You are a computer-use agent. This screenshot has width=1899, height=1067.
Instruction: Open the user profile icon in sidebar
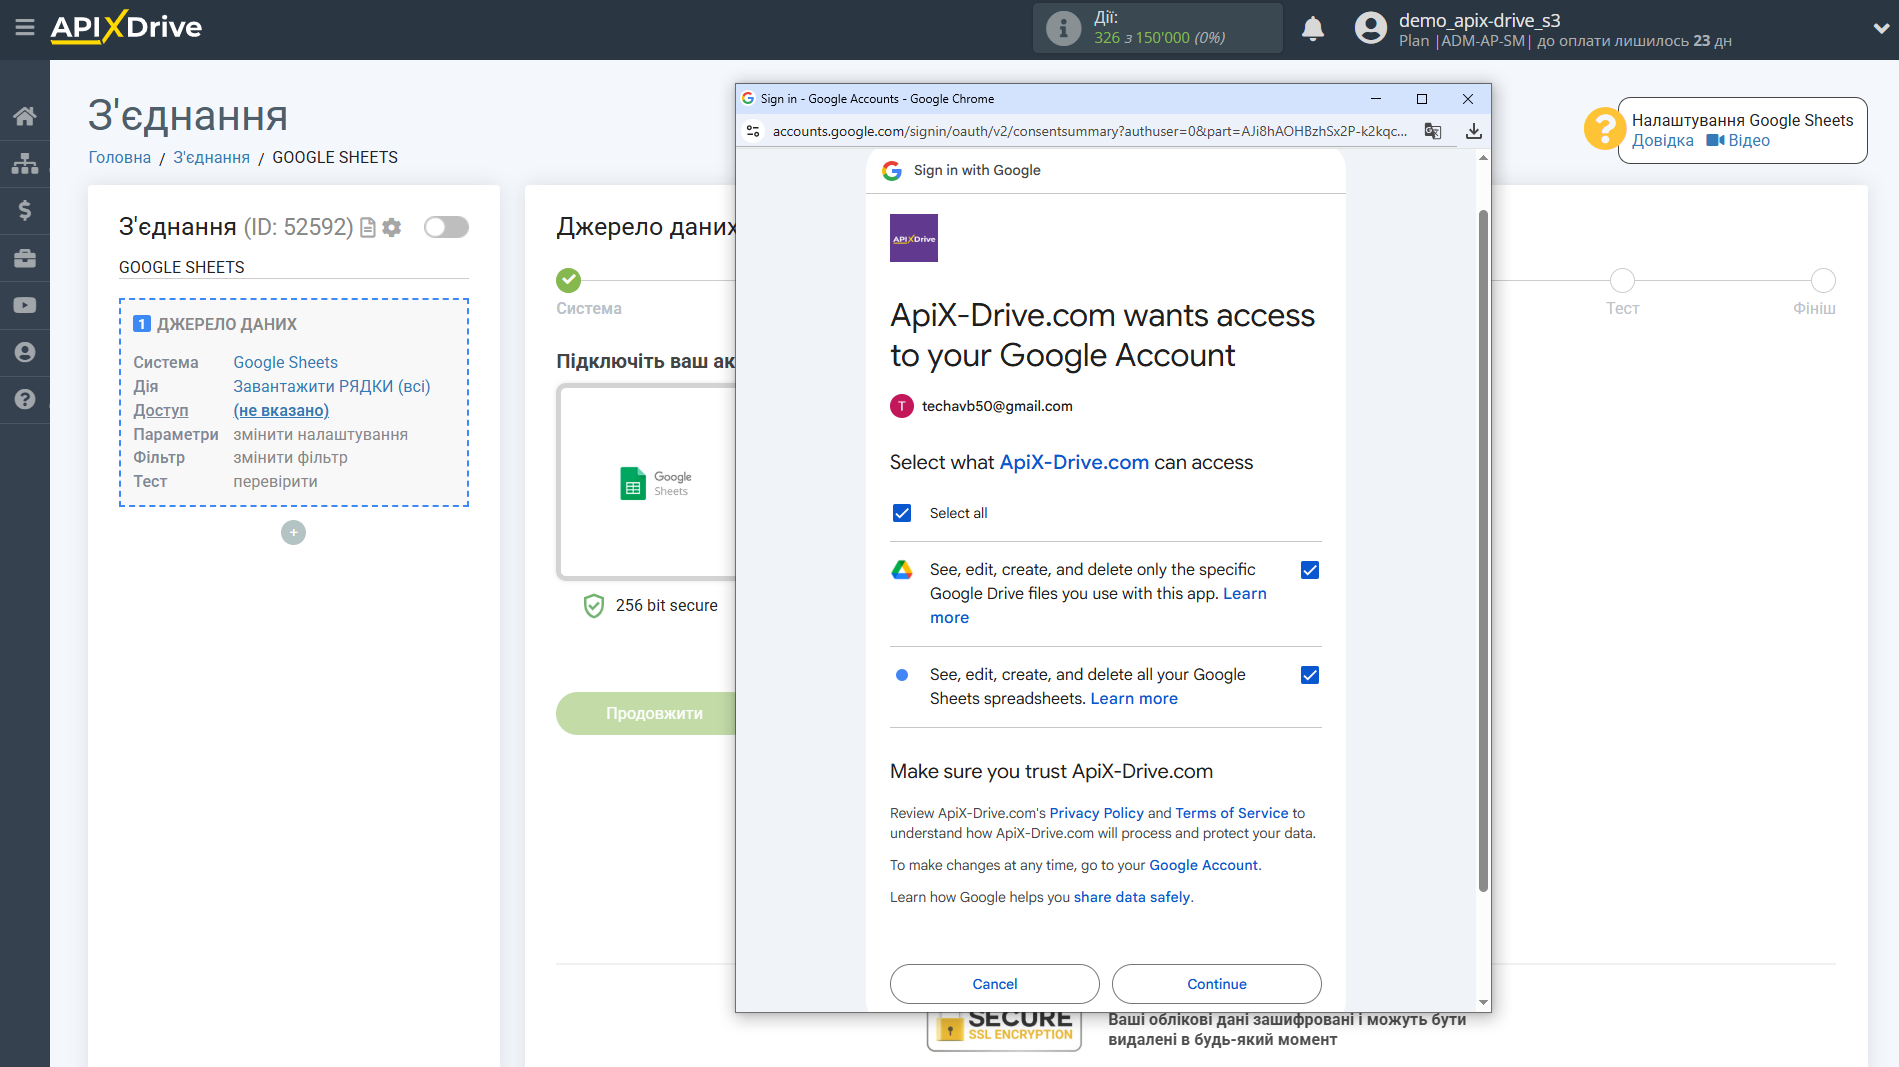25,352
